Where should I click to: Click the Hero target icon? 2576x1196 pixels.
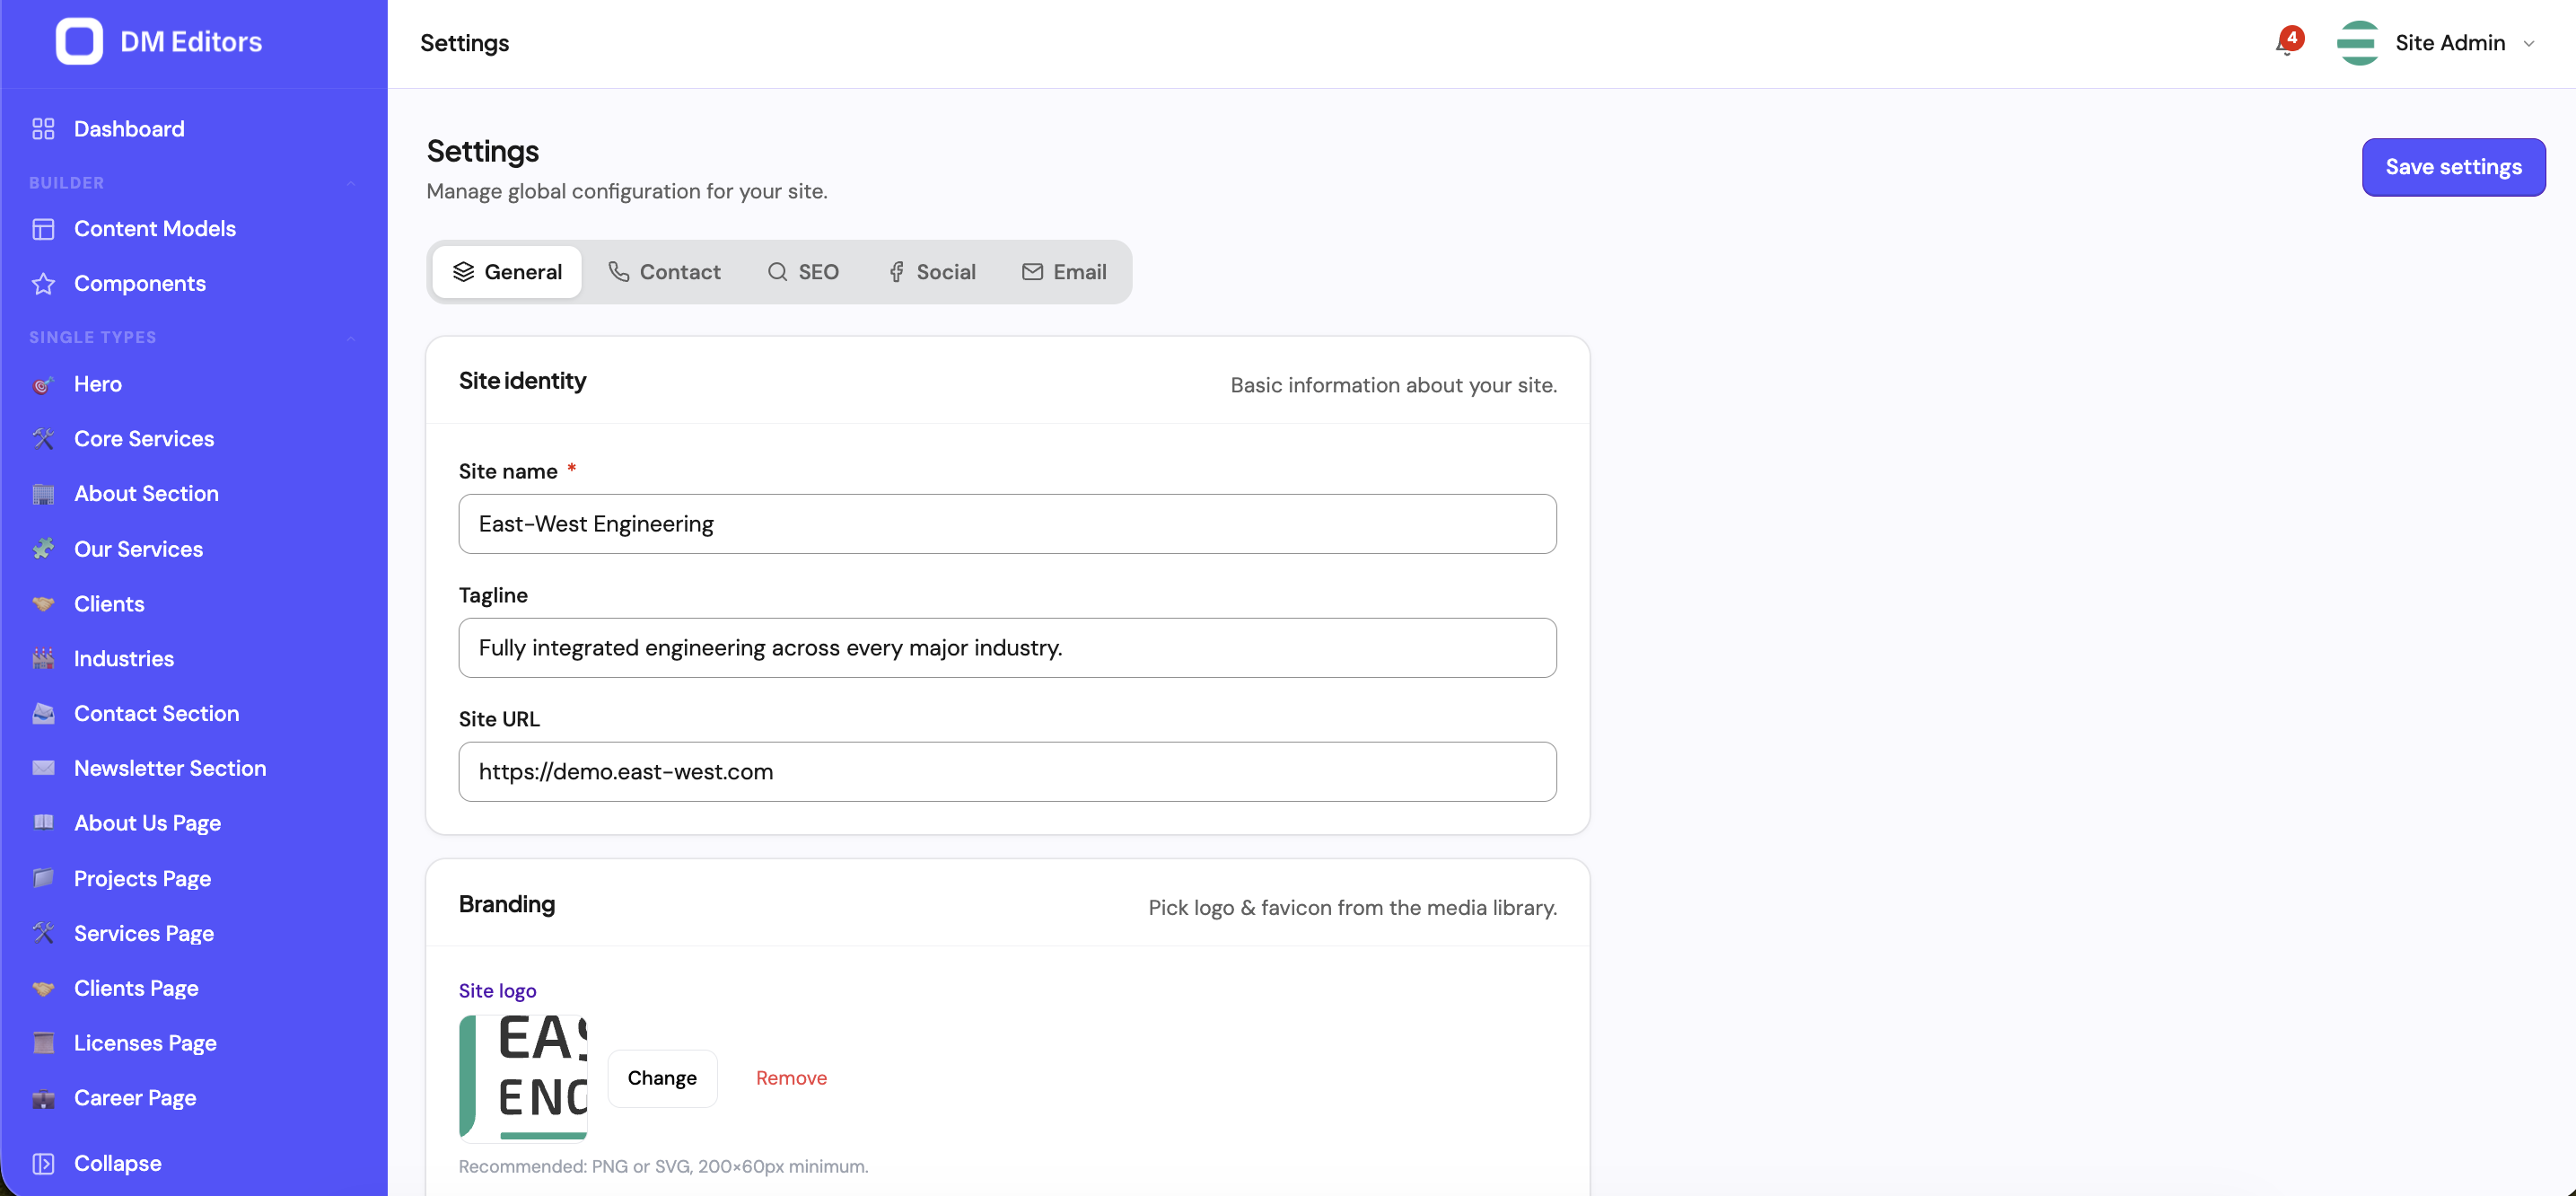click(x=43, y=385)
